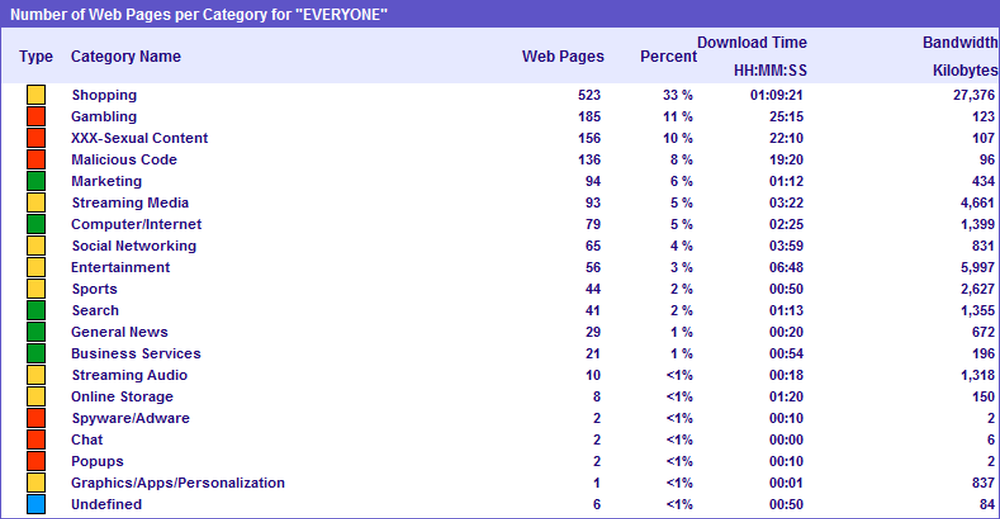The image size is (1000, 519).
Task: Select the Computer/Internet category name
Action: tap(136, 224)
